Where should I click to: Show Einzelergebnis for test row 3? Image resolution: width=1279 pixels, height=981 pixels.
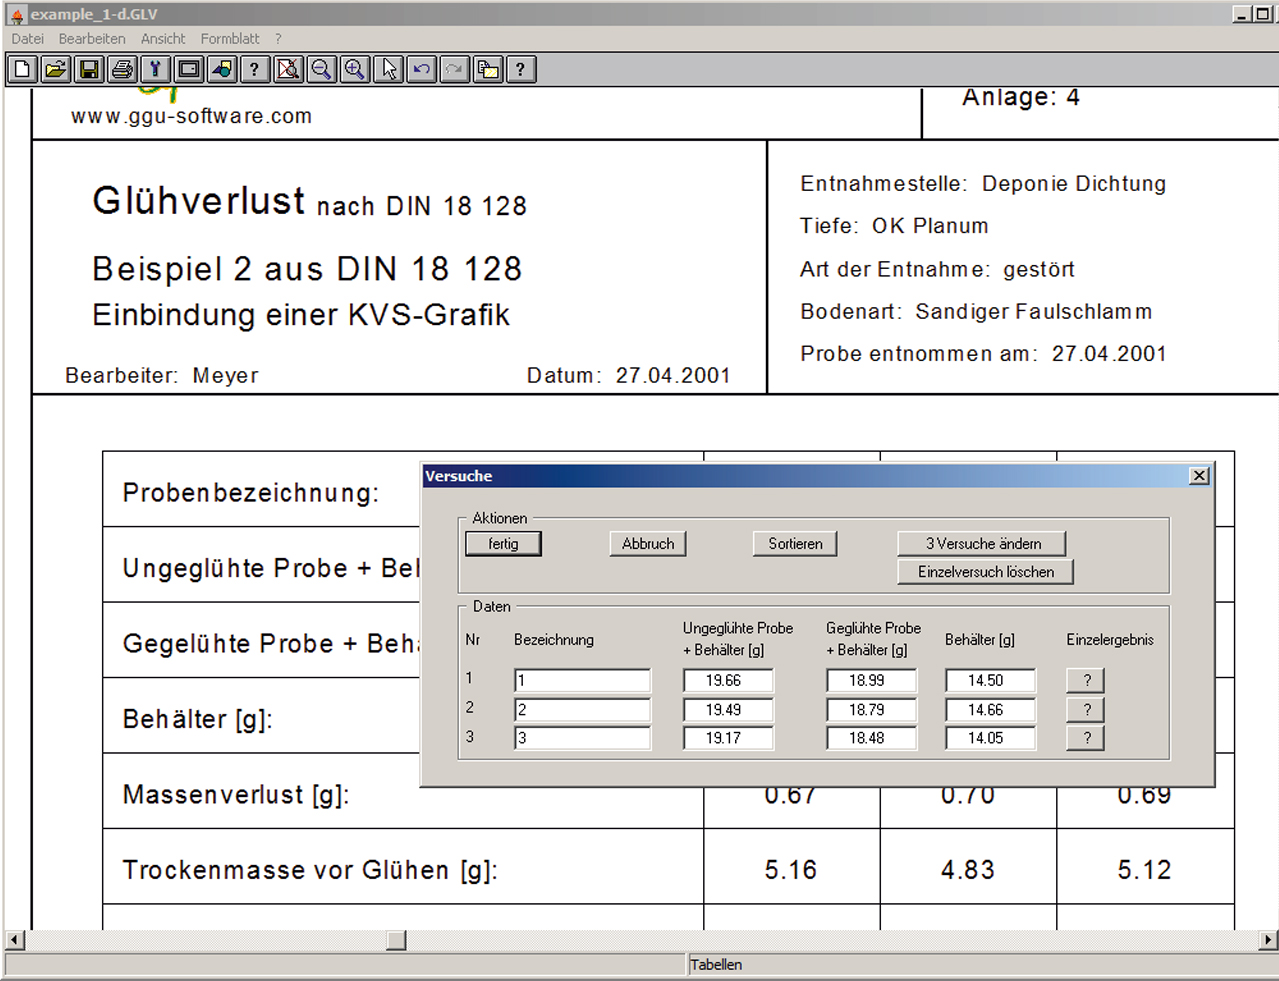[x=1086, y=738]
